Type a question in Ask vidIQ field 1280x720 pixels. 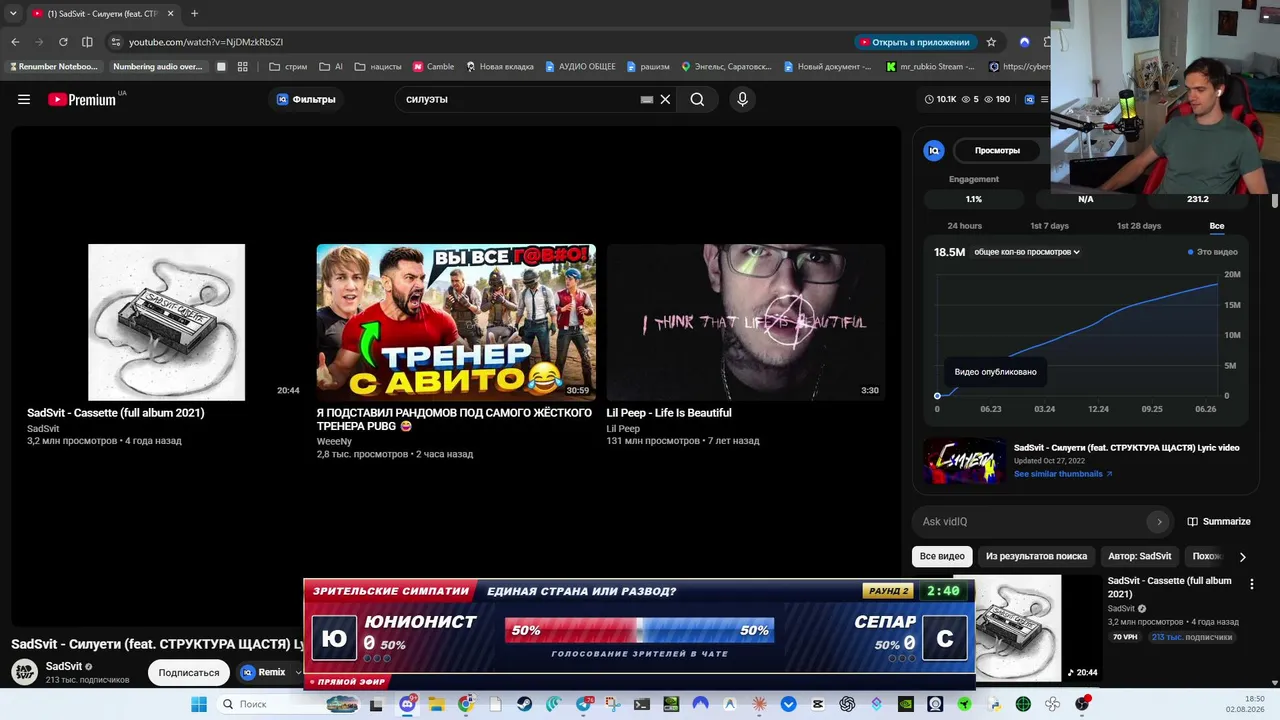(1030, 521)
